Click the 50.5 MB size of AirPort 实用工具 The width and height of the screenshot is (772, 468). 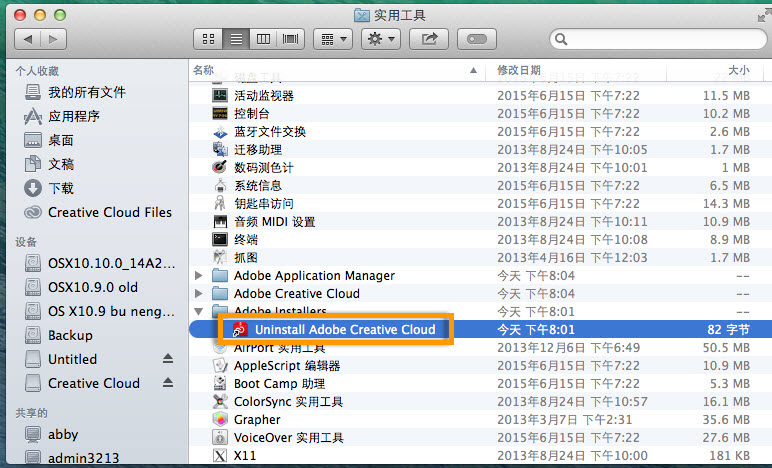pos(726,348)
